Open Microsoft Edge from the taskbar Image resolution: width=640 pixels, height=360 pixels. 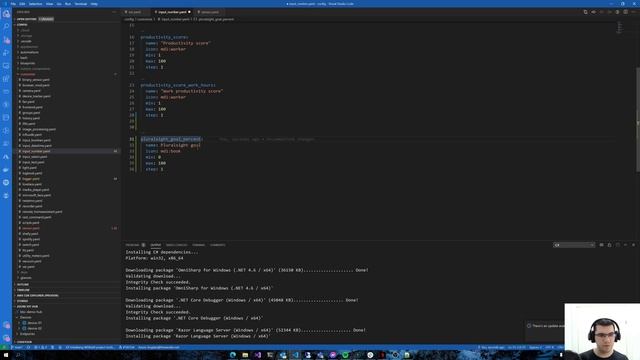(x=233, y=355)
